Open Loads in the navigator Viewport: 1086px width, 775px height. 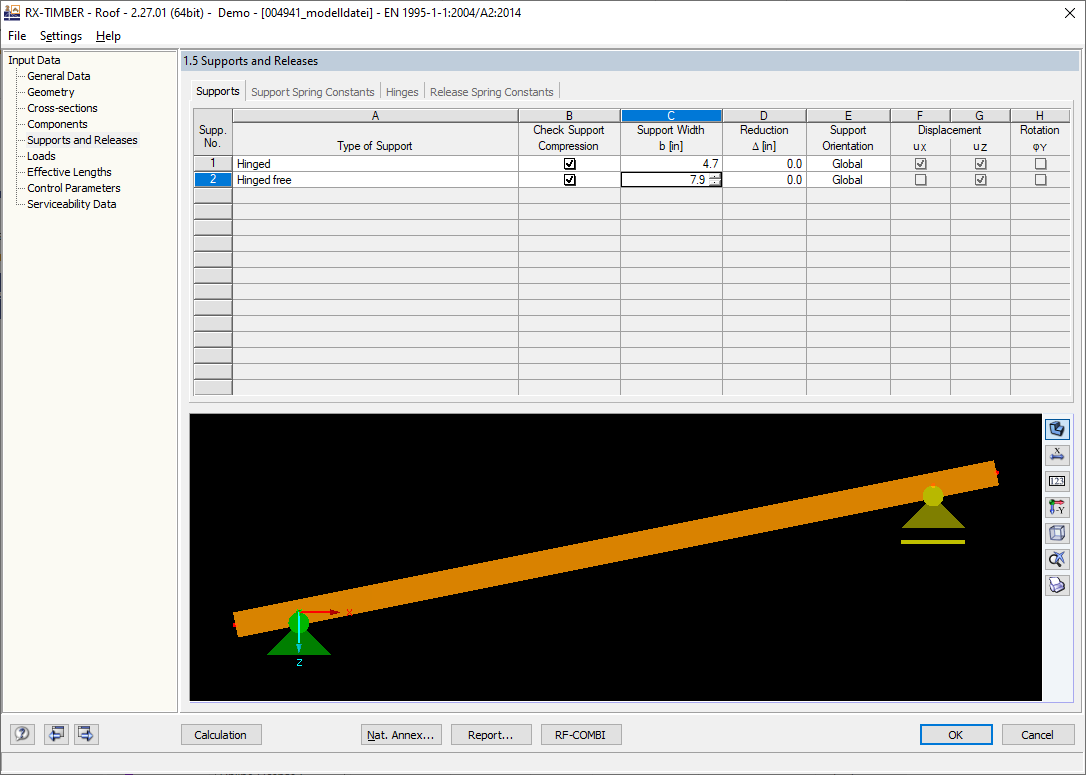pos(42,156)
